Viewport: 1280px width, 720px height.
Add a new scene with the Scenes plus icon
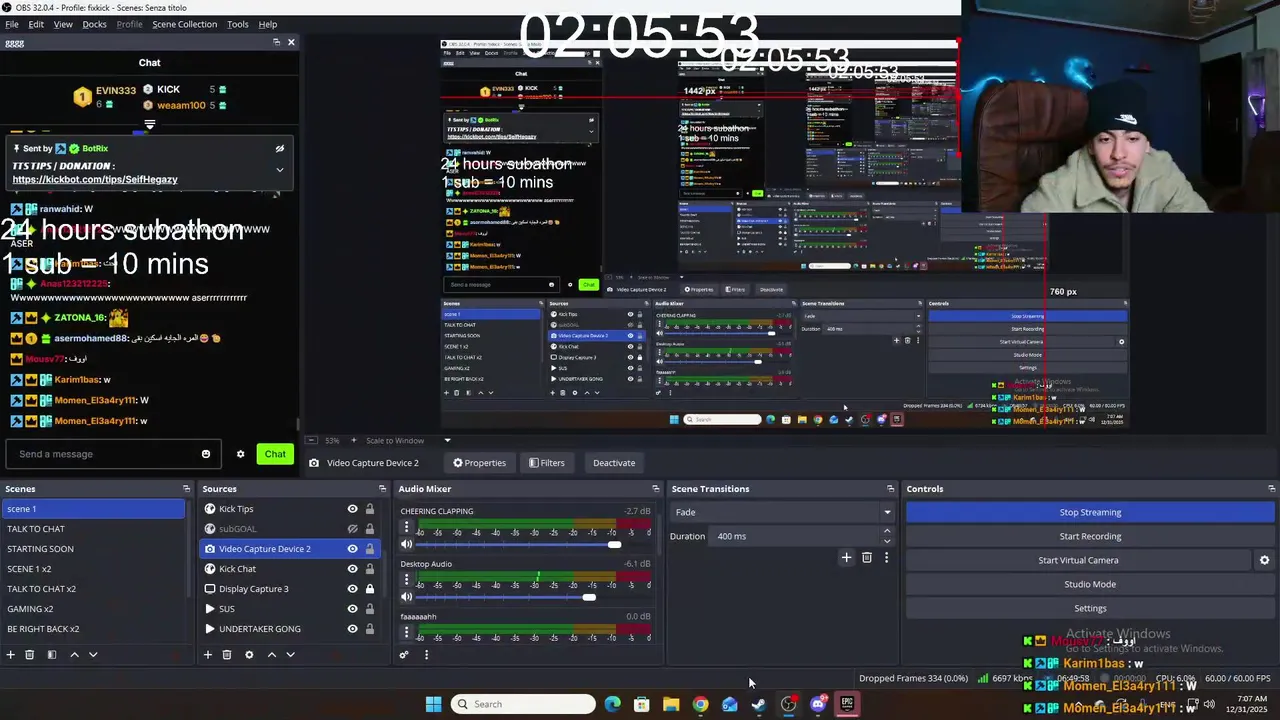[x=11, y=655]
